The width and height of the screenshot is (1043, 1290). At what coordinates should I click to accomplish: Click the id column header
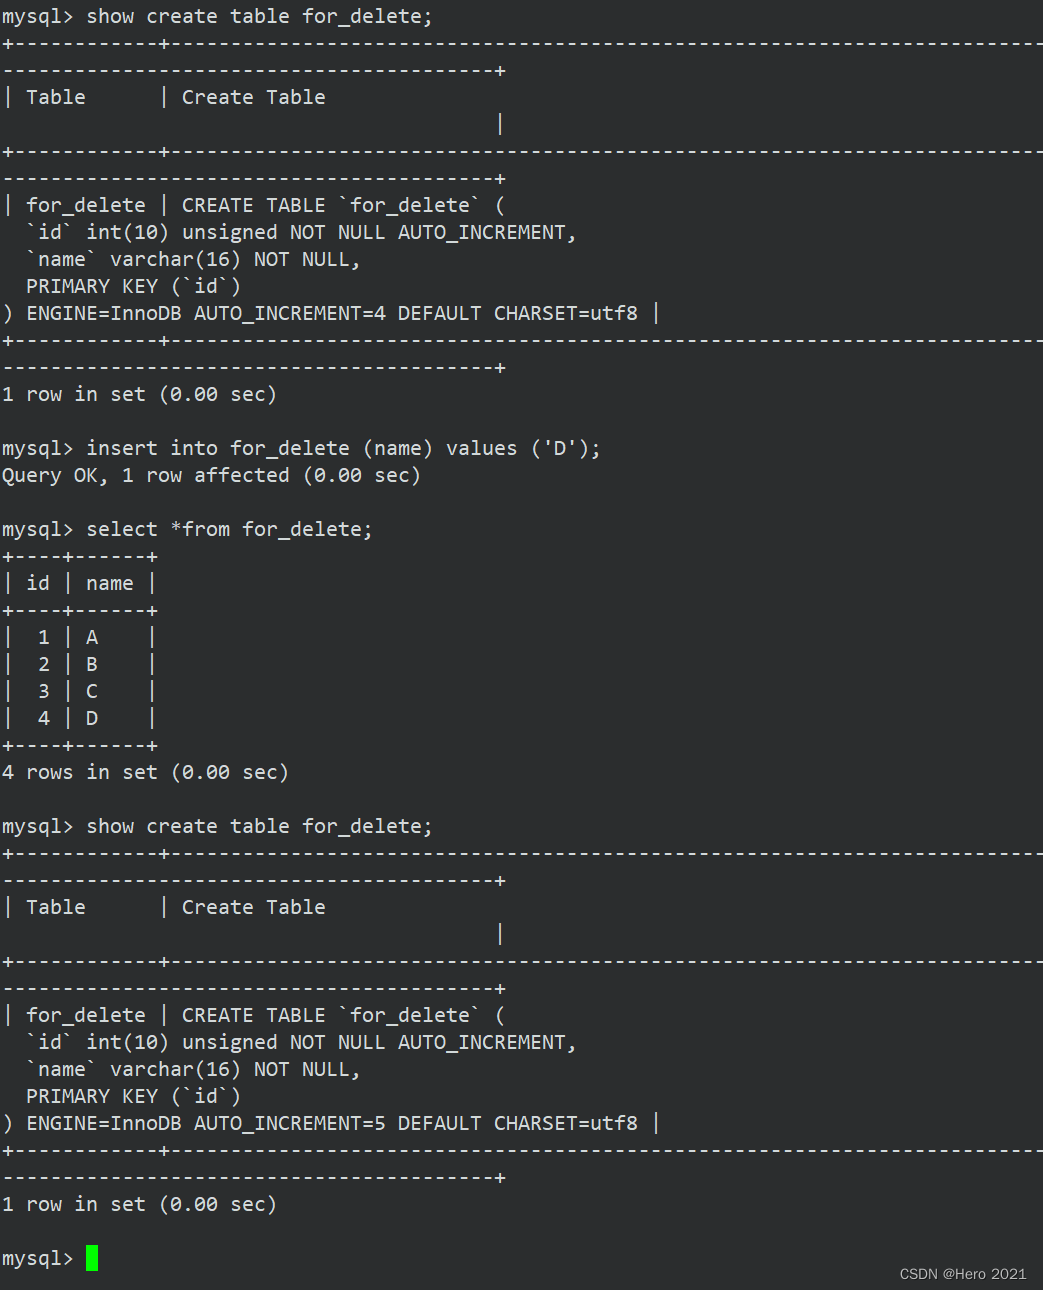38,583
